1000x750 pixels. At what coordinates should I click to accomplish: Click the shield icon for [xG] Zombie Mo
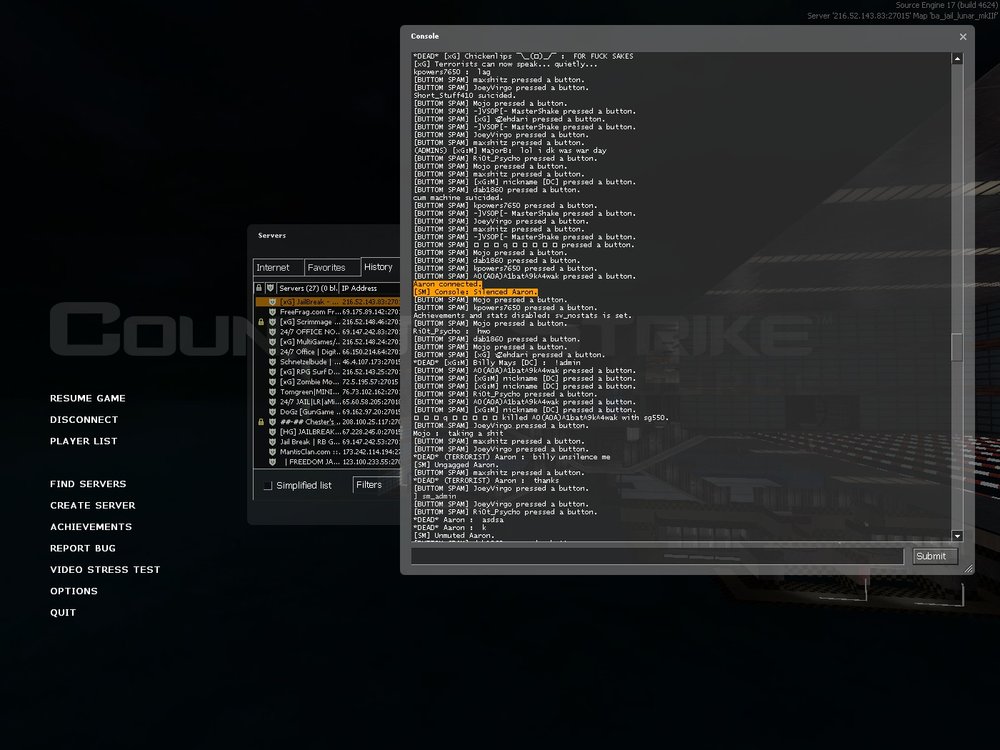(x=272, y=381)
